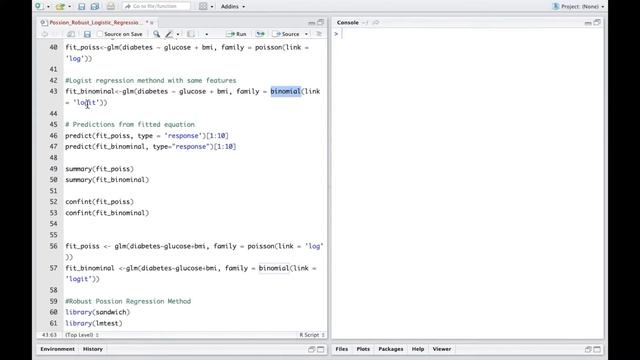
Task: Click the New File icon
Action: click(39, 6)
